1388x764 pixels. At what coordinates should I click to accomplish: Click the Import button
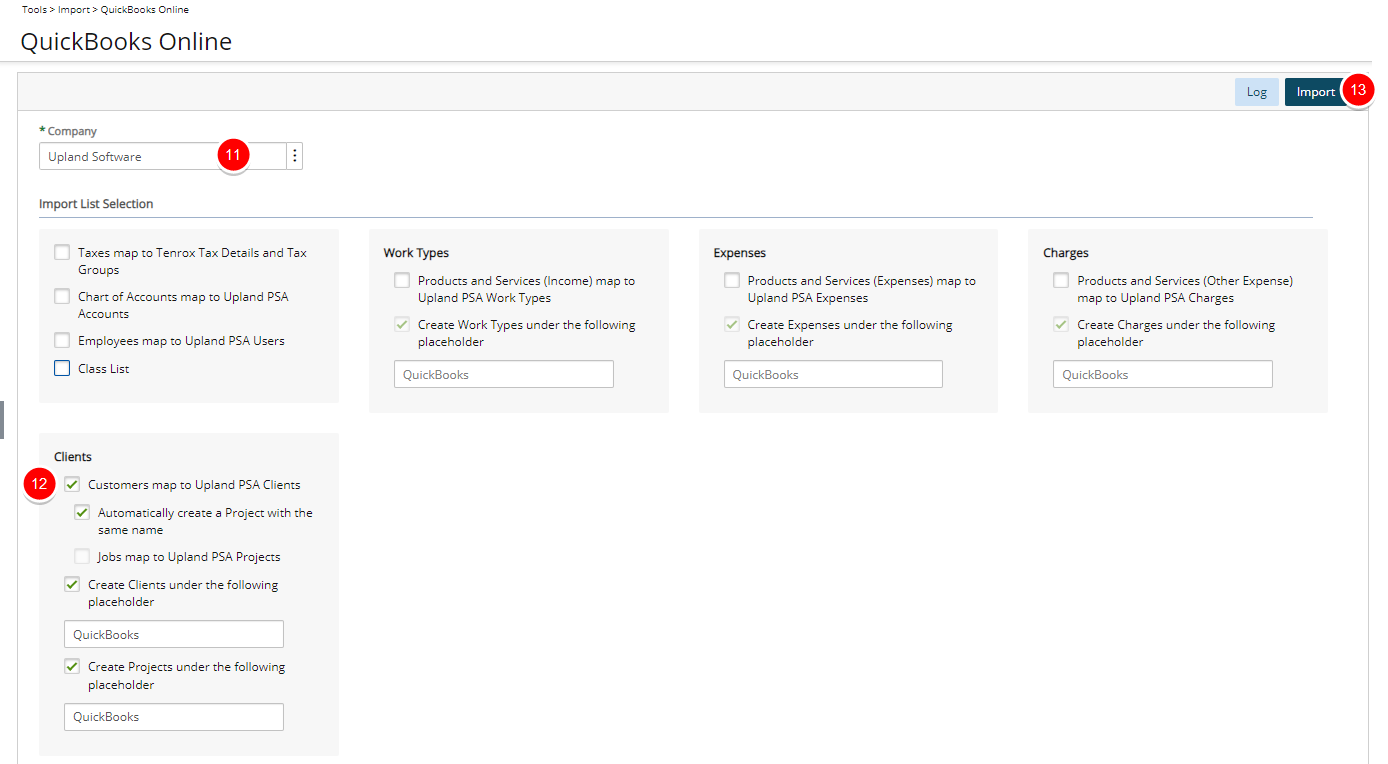coord(1315,92)
